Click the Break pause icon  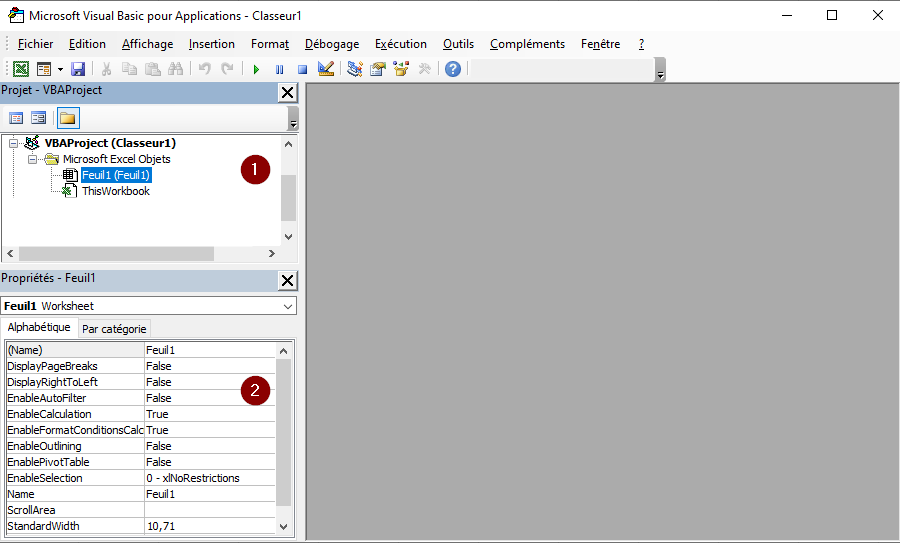tap(280, 69)
